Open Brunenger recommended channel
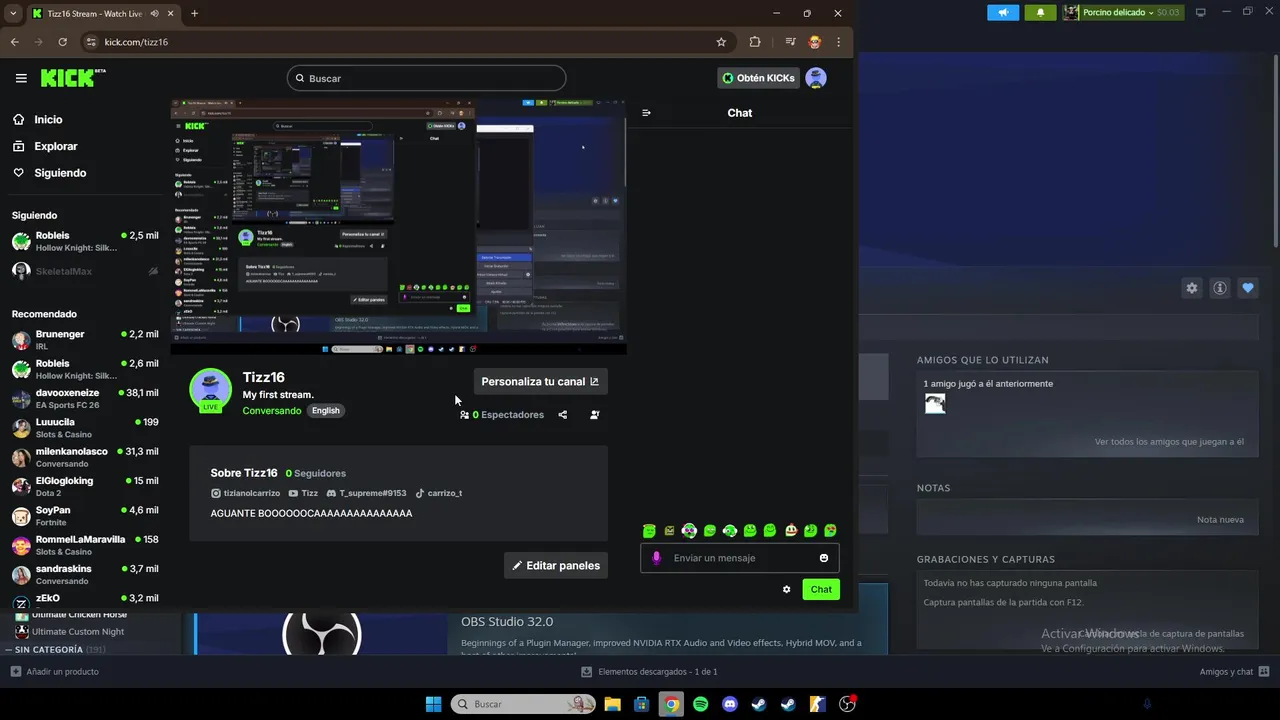1280x720 pixels. point(85,340)
